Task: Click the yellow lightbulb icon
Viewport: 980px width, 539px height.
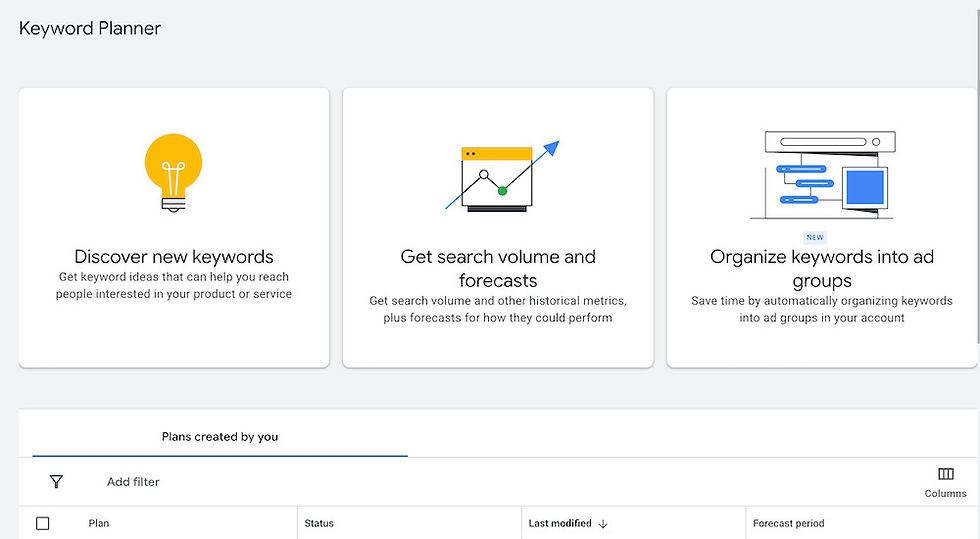Action: tap(173, 173)
